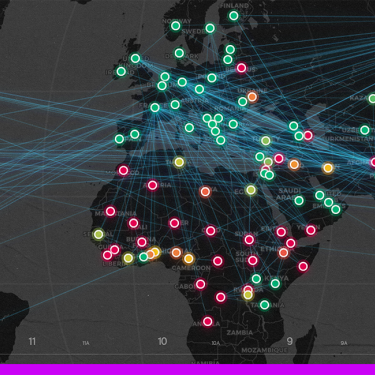
Task: Click the green marker on Spain
Action: tap(135, 134)
